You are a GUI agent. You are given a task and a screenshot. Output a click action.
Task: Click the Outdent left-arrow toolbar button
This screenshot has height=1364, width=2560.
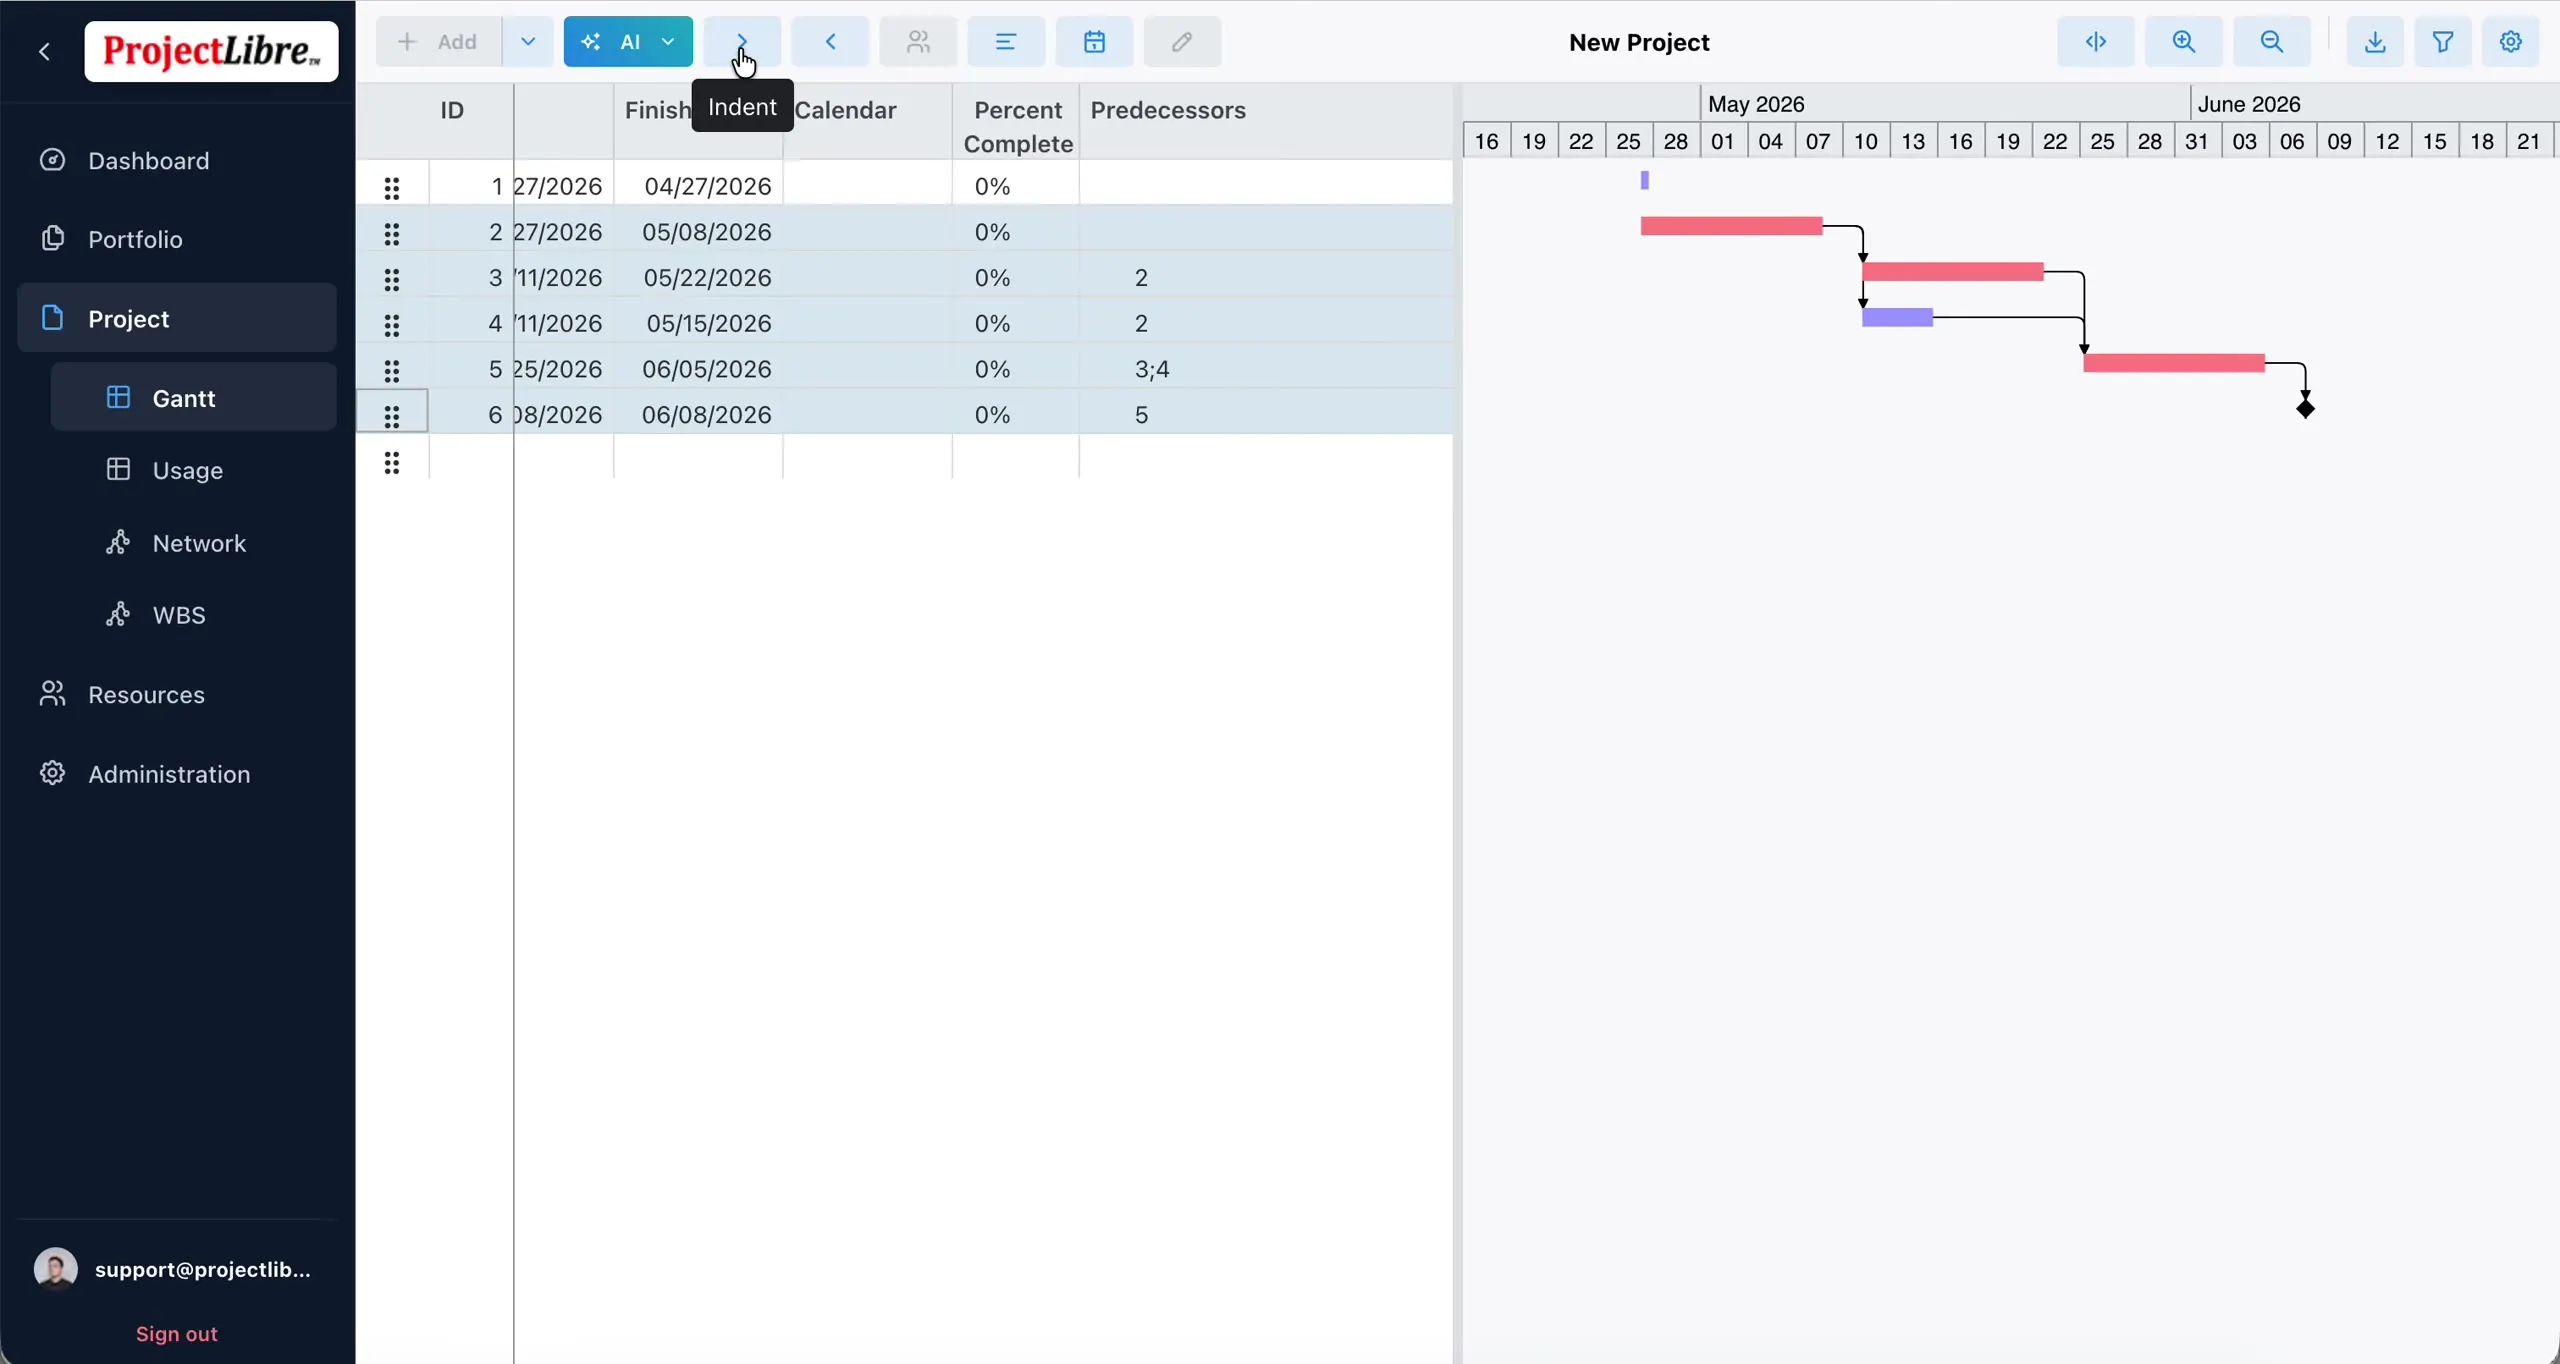click(x=830, y=42)
